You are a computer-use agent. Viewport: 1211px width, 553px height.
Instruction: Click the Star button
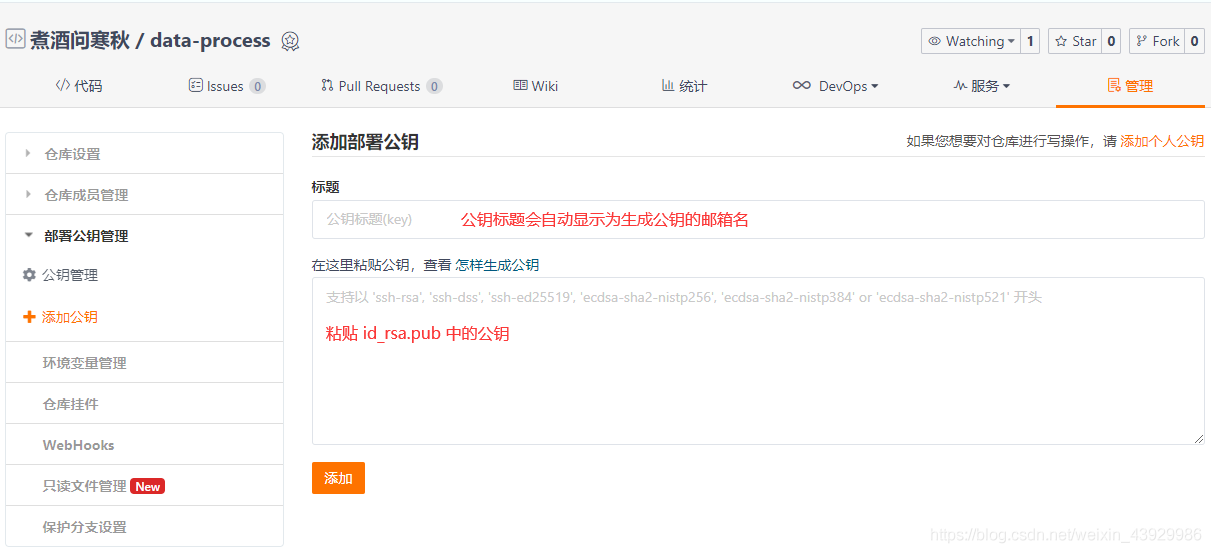point(1074,41)
